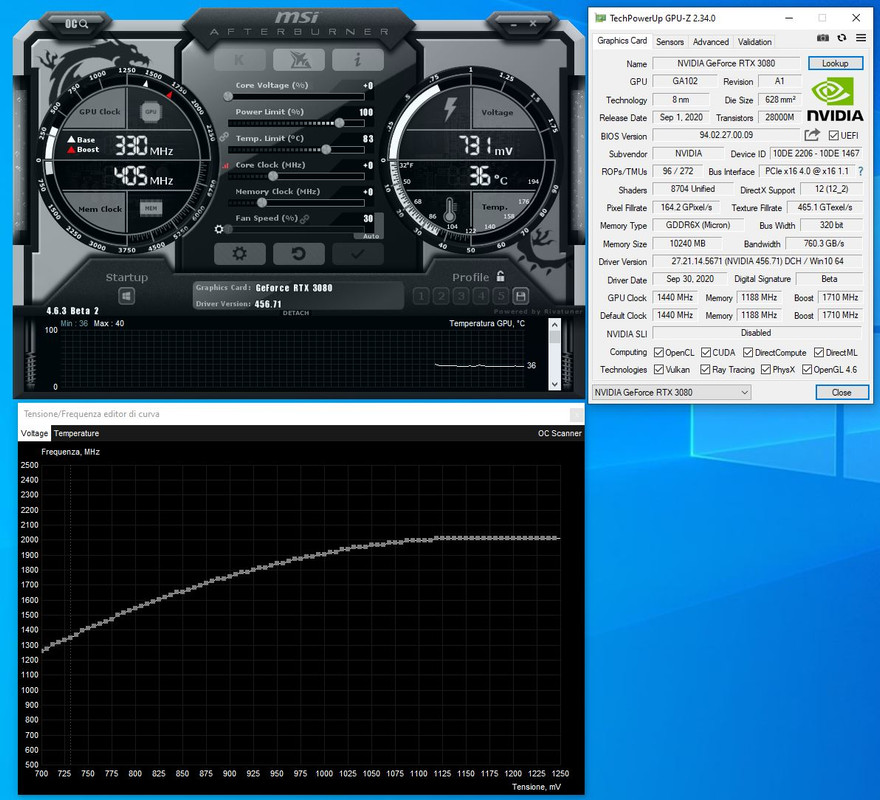Image resolution: width=880 pixels, height=800 pixels.
Task: Open Afterburner settings gear button
Action: [x=240, y=254]
